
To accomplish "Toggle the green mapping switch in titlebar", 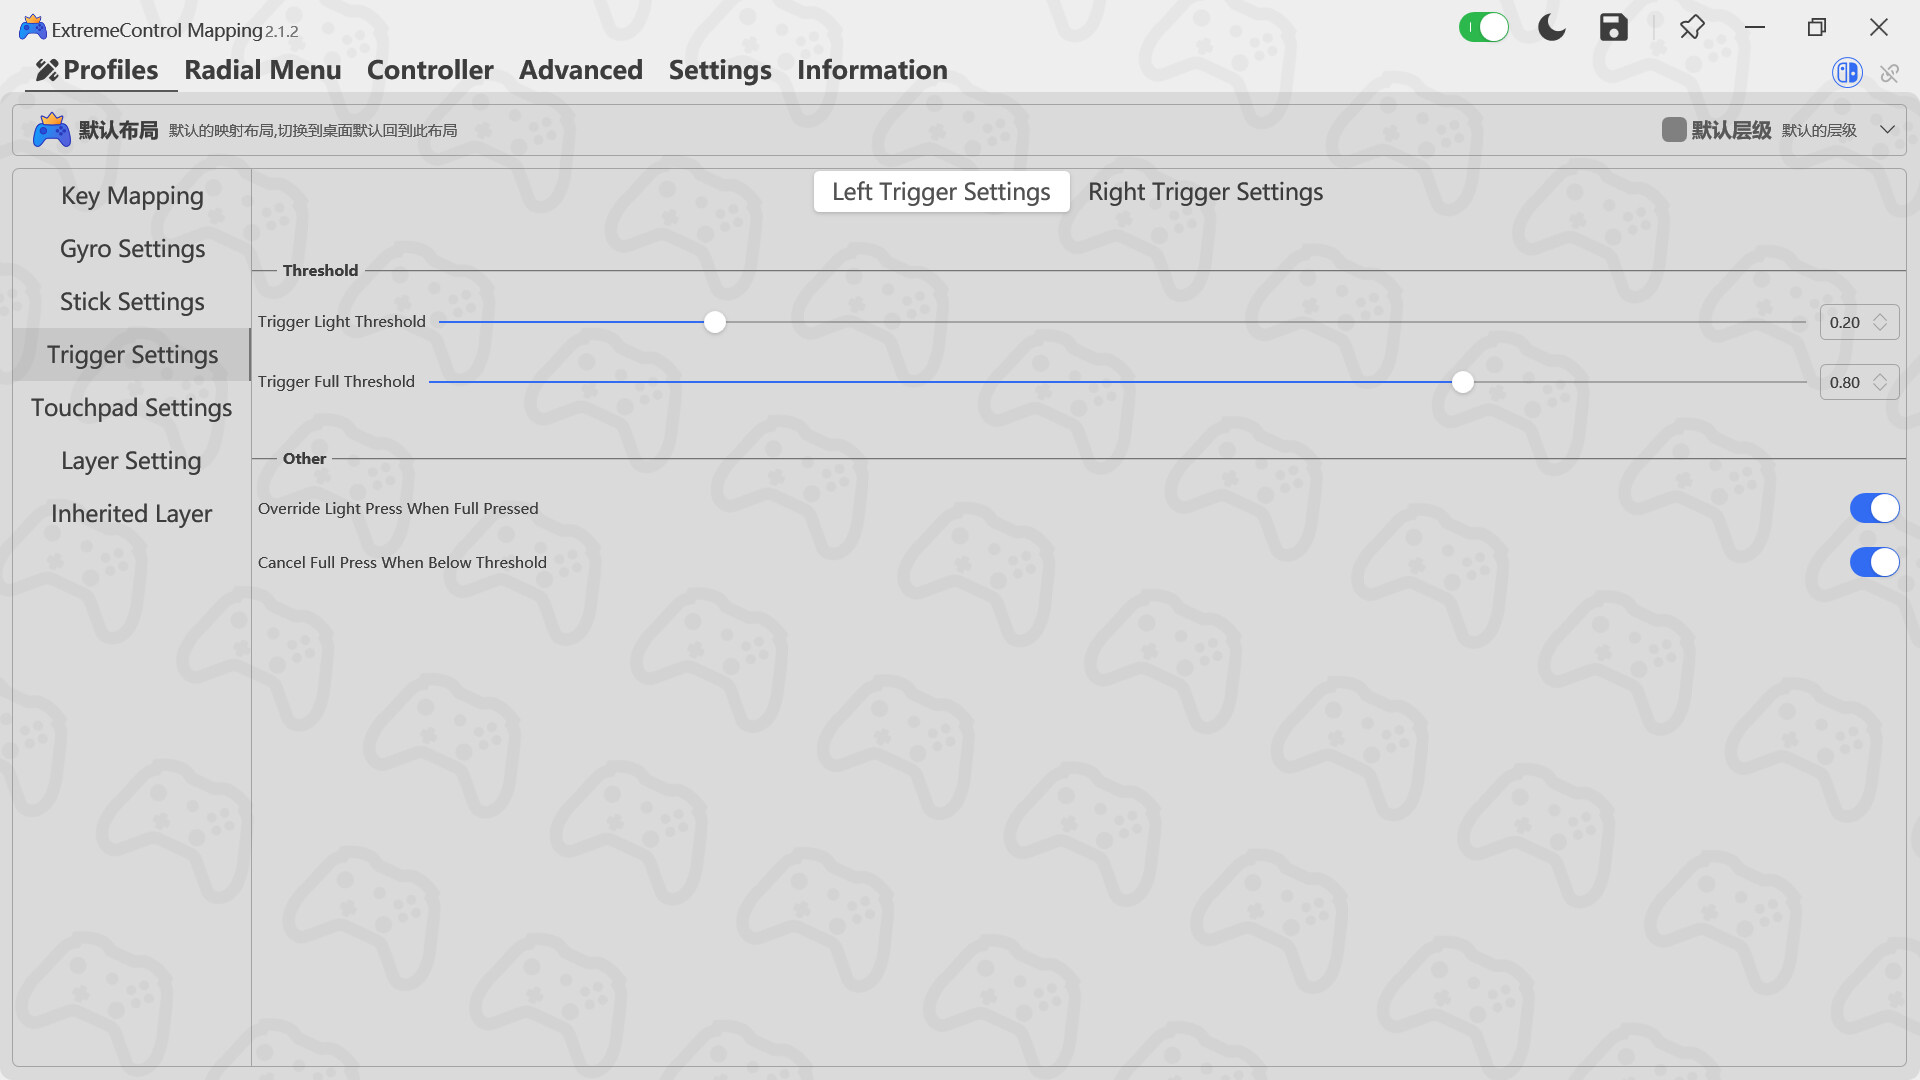I will coord(1484,27).
